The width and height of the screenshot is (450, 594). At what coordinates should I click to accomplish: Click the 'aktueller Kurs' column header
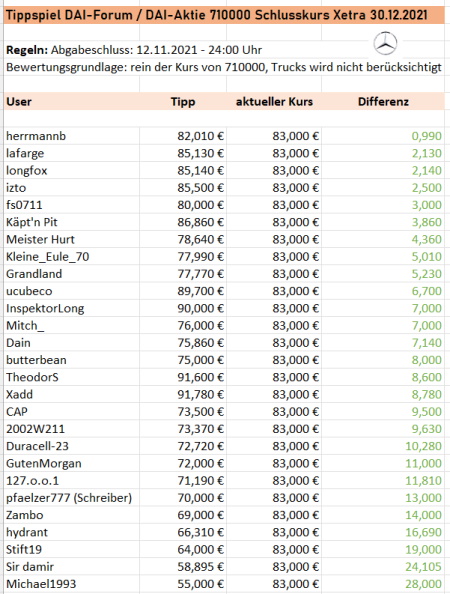[x=274, y=102]
